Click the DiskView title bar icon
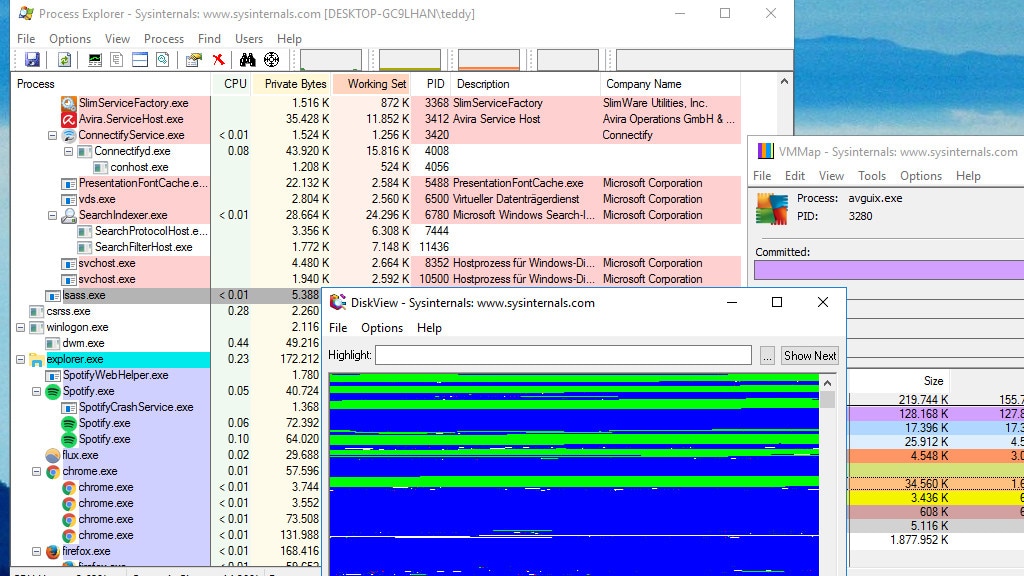Viewport: 1024px width, 576px height. [338, 302]
